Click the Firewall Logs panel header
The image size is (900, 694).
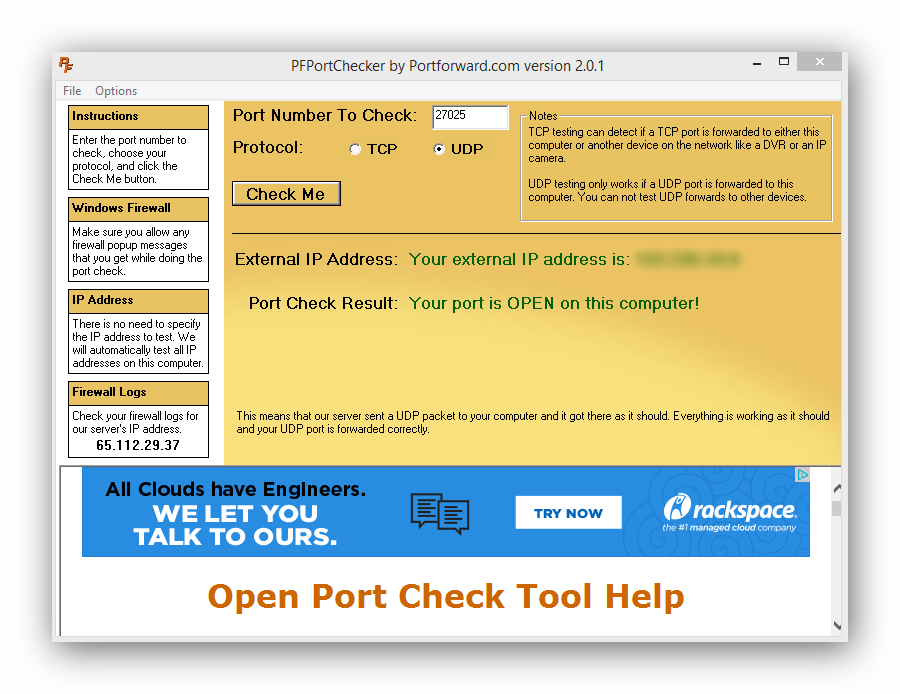point(138,393)
